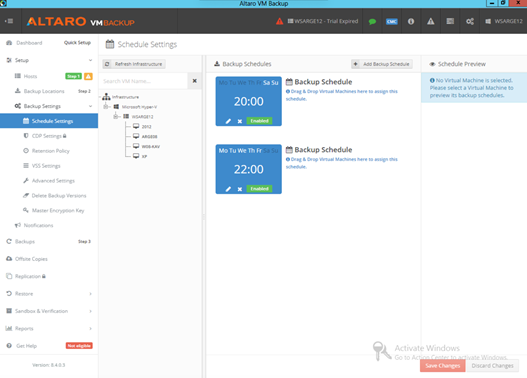The height and width of the screenshot is (378, 527).
Task: Click the Schedule Settings calendar icon heading
Action: point(110,44)
